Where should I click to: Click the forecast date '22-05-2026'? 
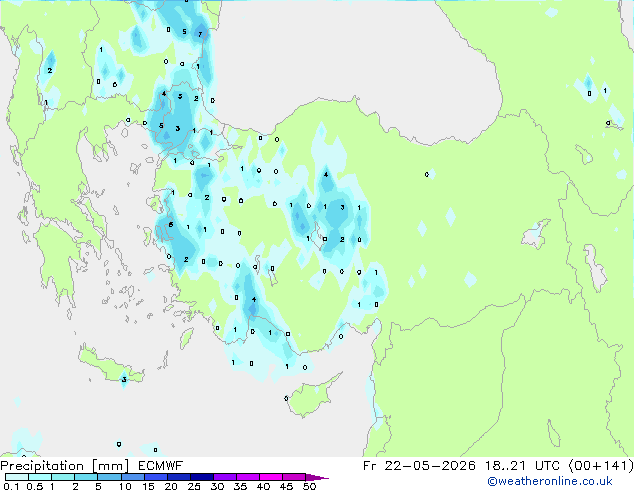(x=430, y=466)
